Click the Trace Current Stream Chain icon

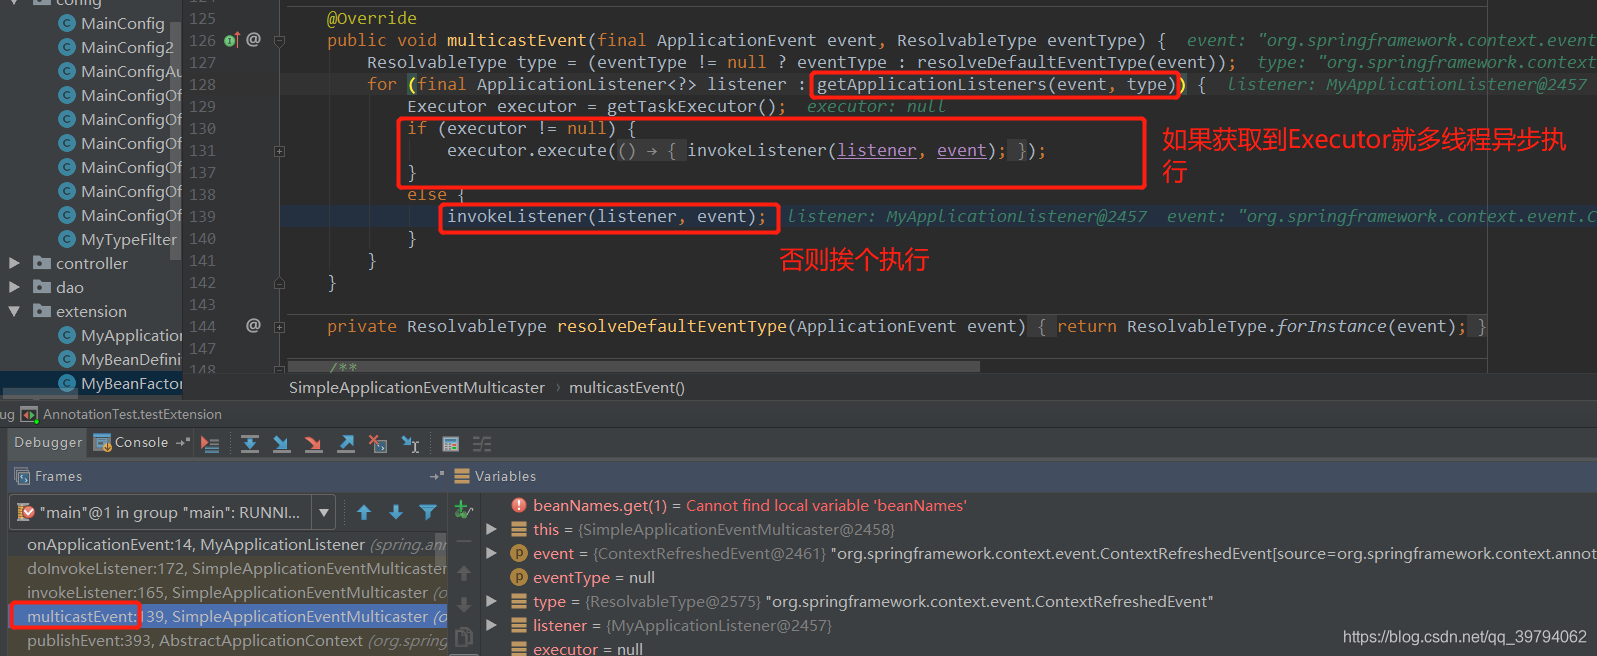pyautogui.click(x=482, y=444)
